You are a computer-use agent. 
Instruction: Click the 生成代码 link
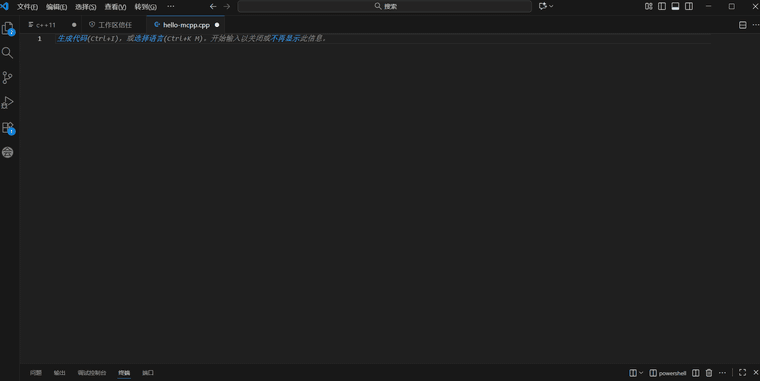coord(72,38)
